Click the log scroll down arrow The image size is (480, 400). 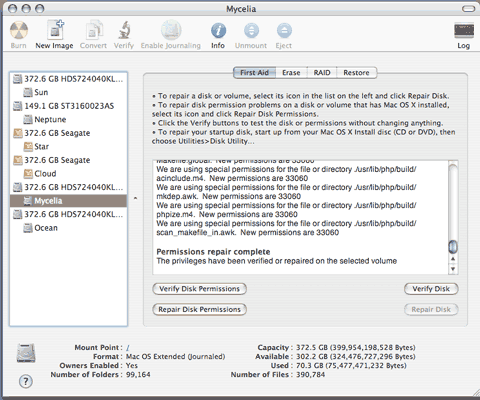(453, 269)
